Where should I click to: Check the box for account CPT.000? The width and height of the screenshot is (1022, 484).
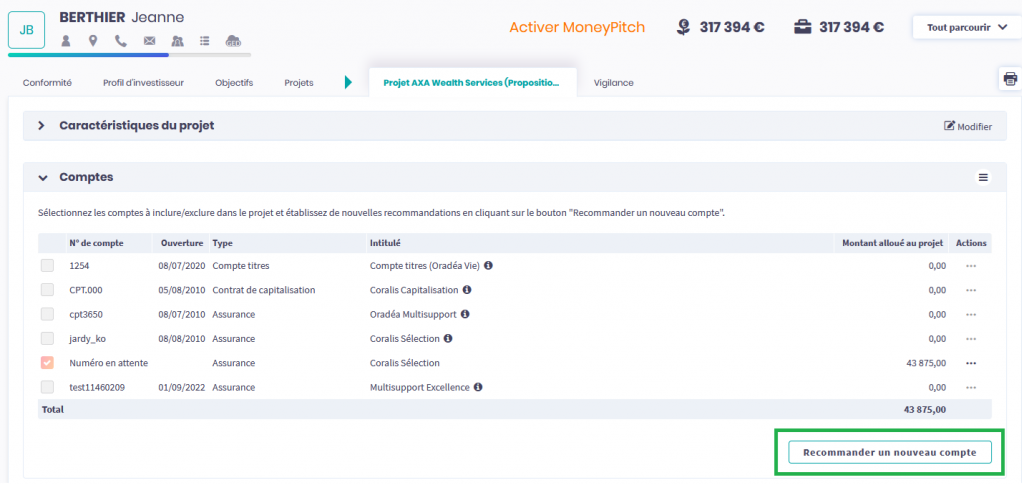coord(47,290)
